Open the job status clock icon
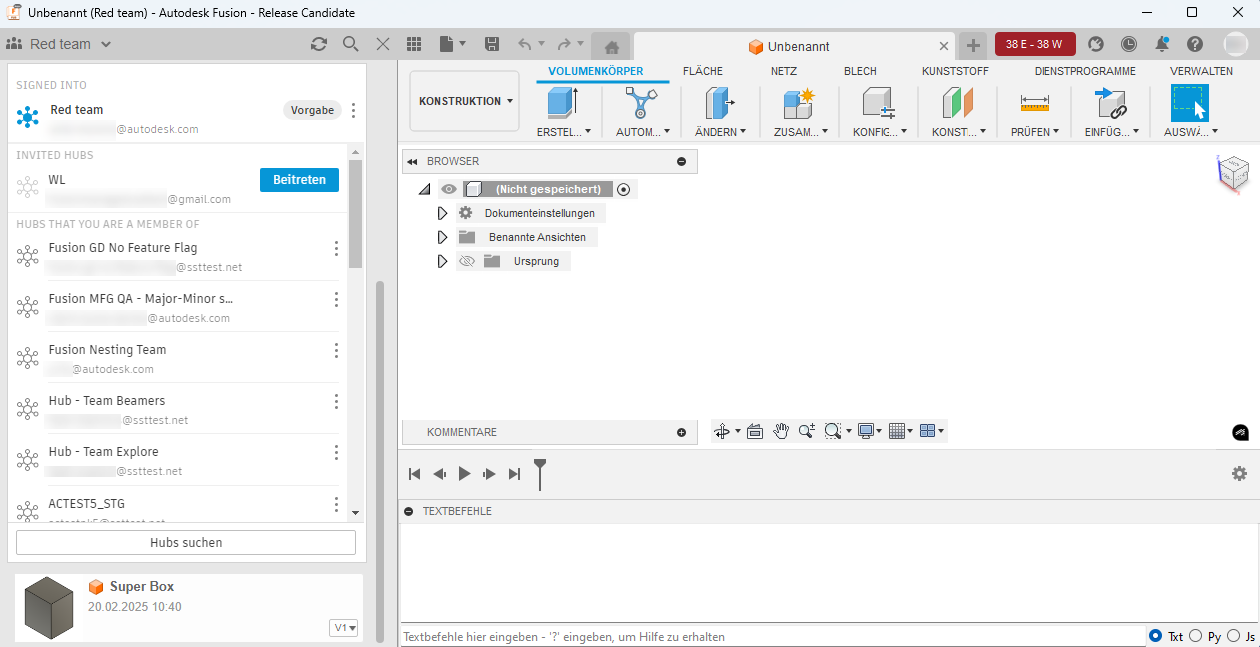 (x=1129, y=44)
